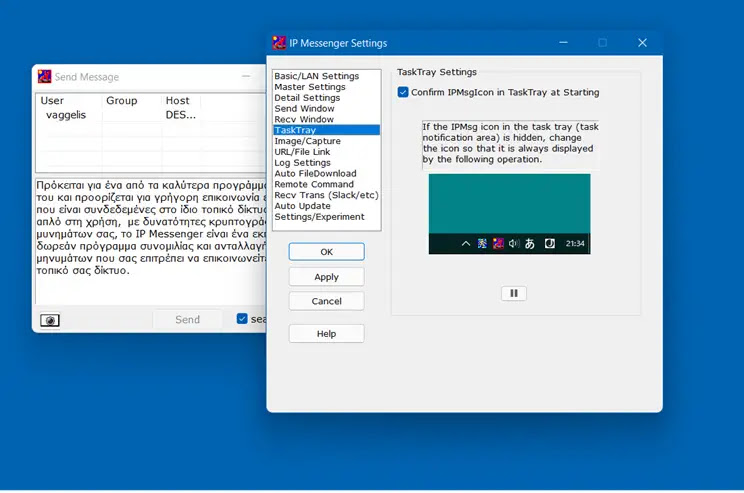Click Send in the Send Message window
The width and height of the screenshot is (744, 493).
pyautogui.click(x=187, y=320)
